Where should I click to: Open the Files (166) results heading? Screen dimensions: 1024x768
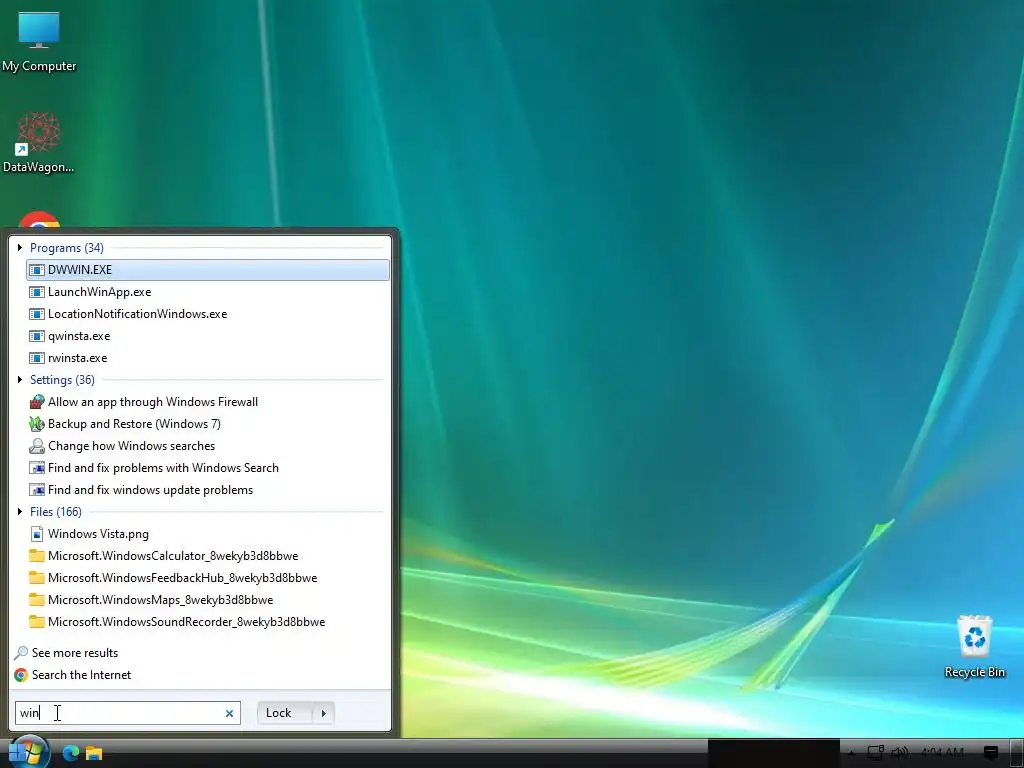56,512
